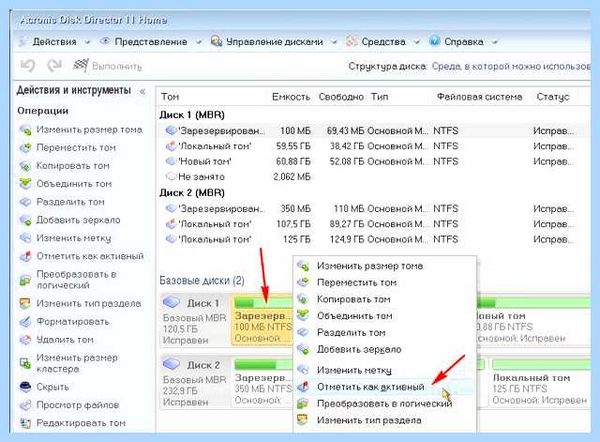The width and height of the screenshot is (600, 442).
Task: Open the Средства menu
Action: click(383, 42)
